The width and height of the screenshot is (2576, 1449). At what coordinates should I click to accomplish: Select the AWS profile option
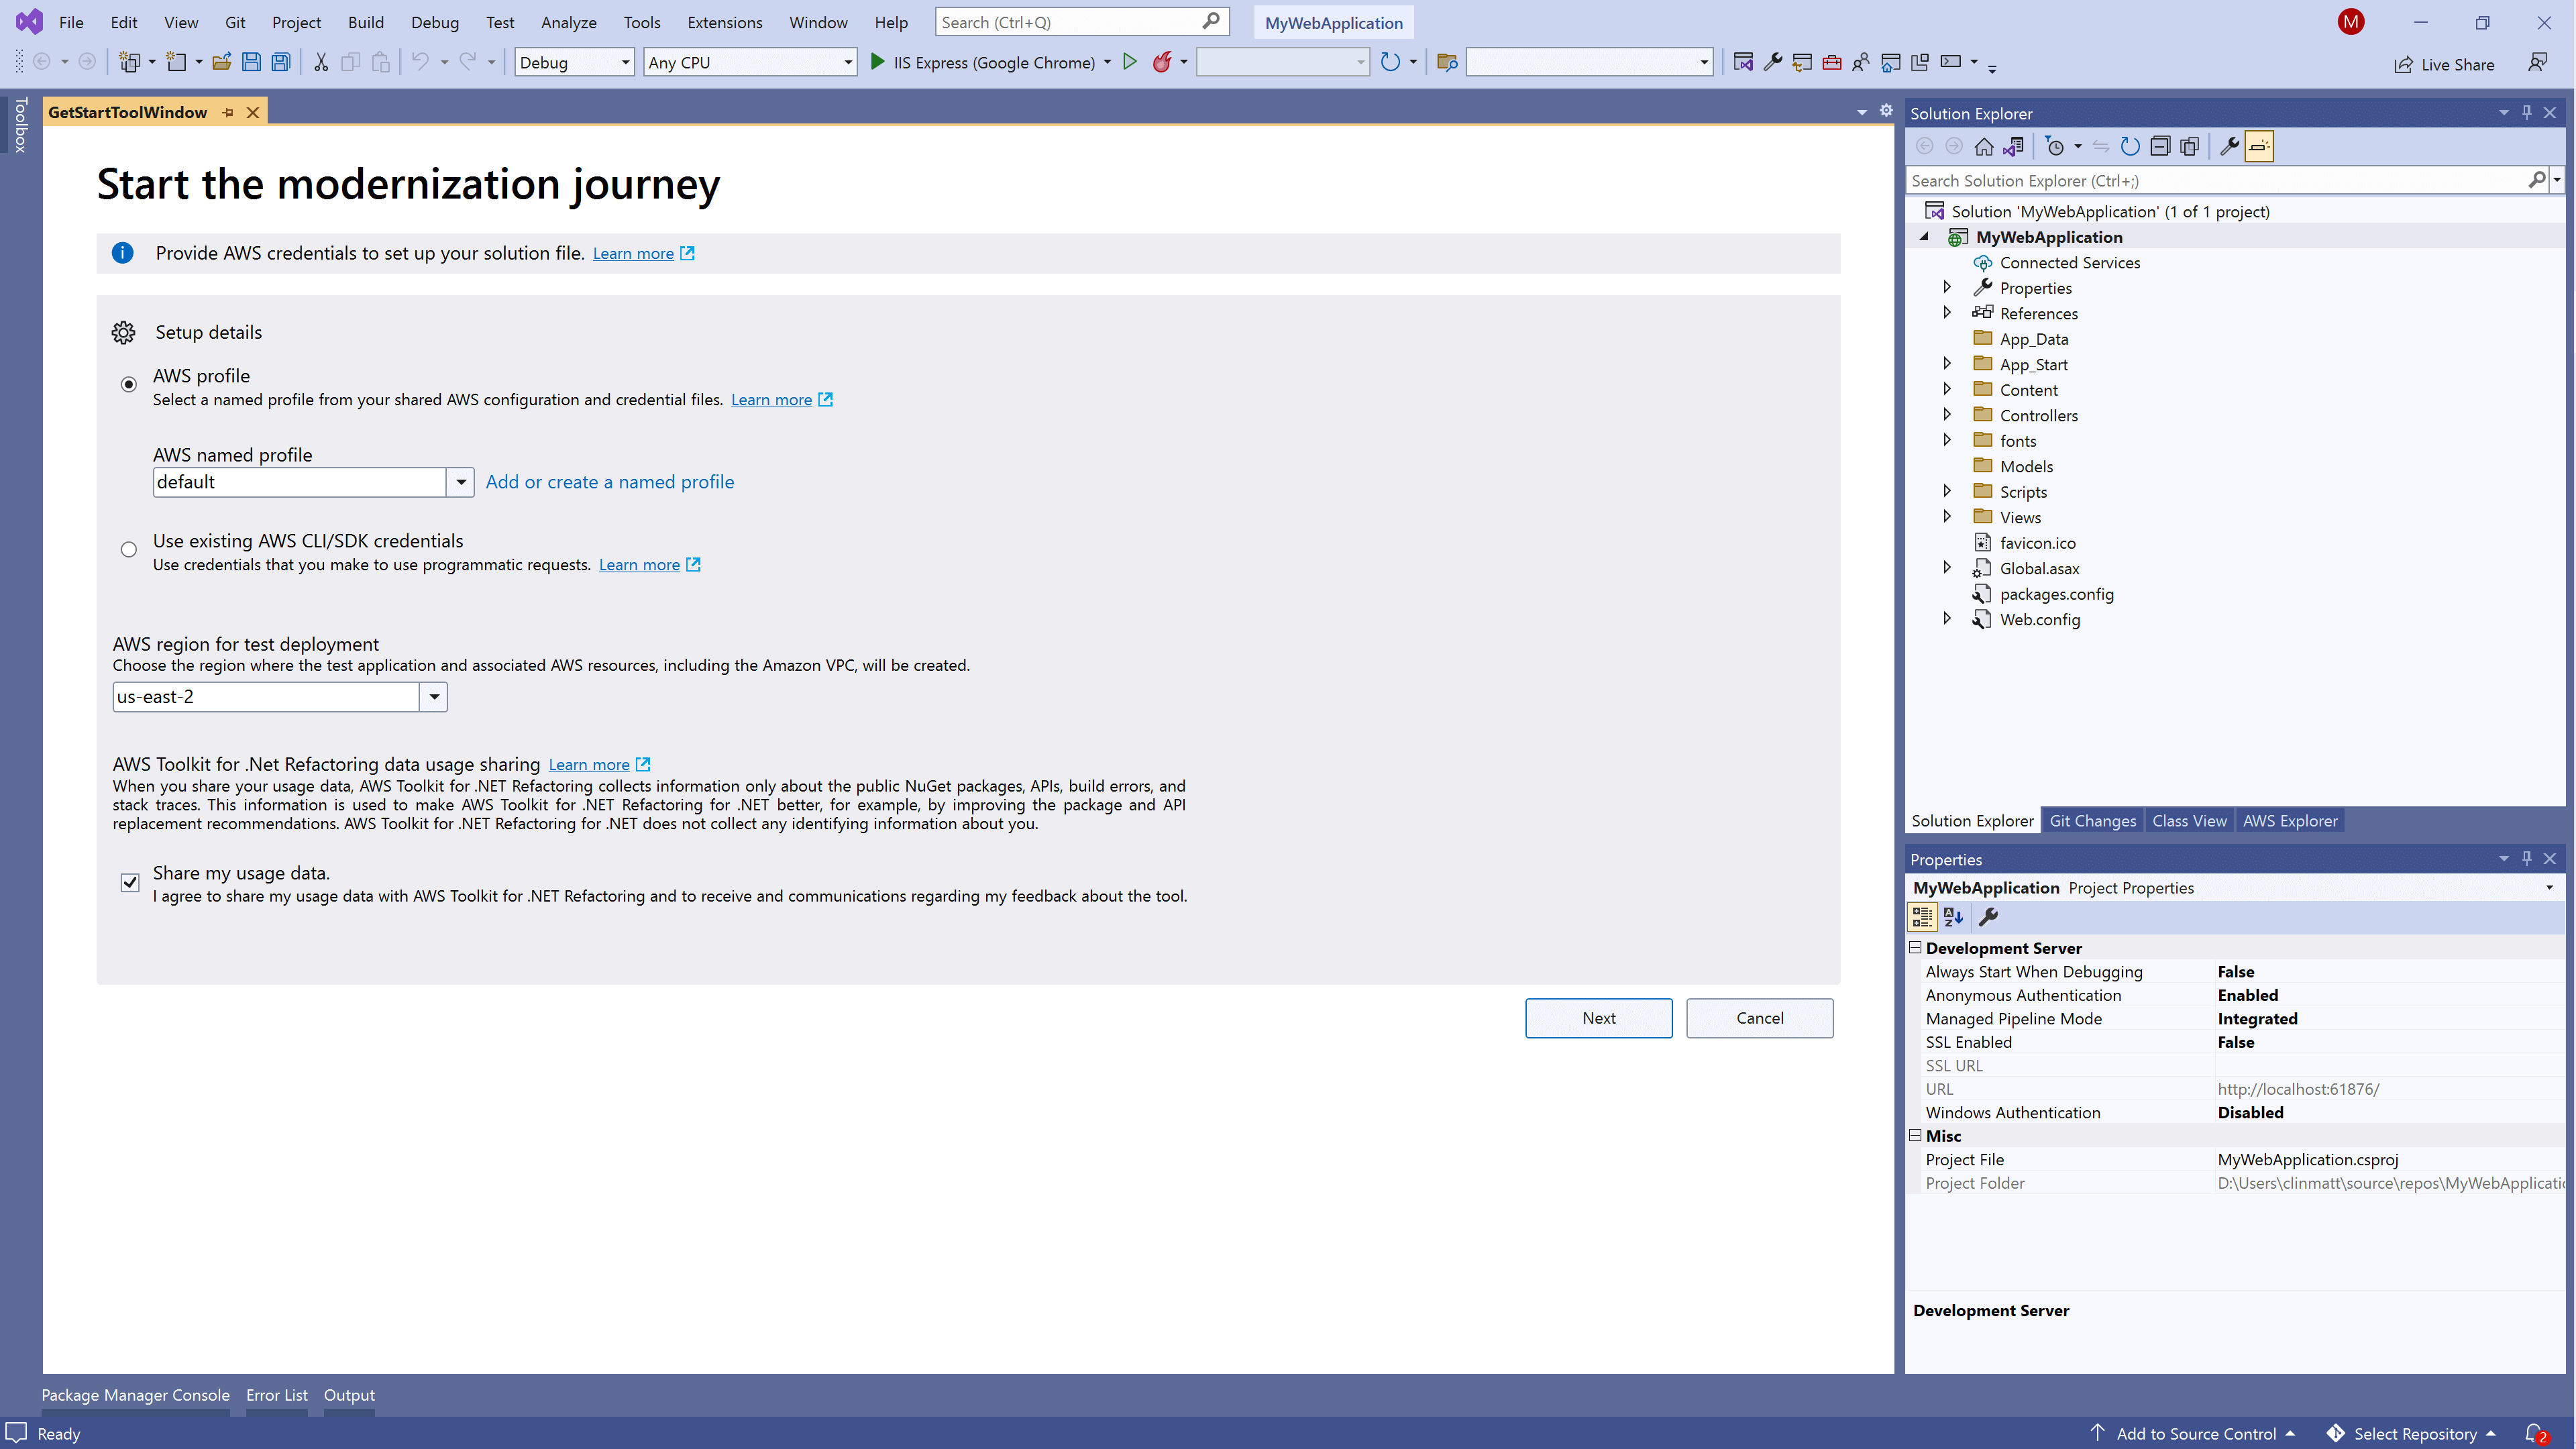129,383
